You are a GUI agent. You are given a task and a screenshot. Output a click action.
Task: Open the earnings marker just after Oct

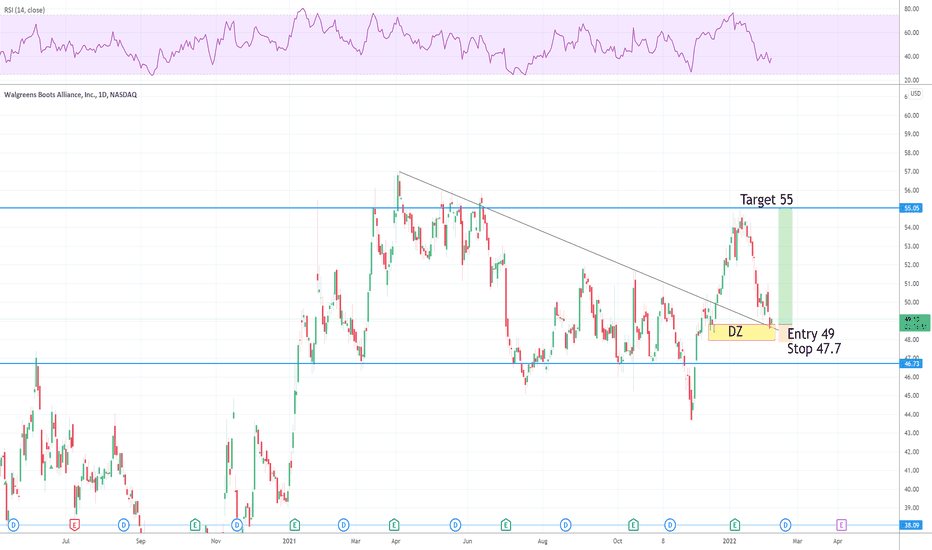click(633, 525)
